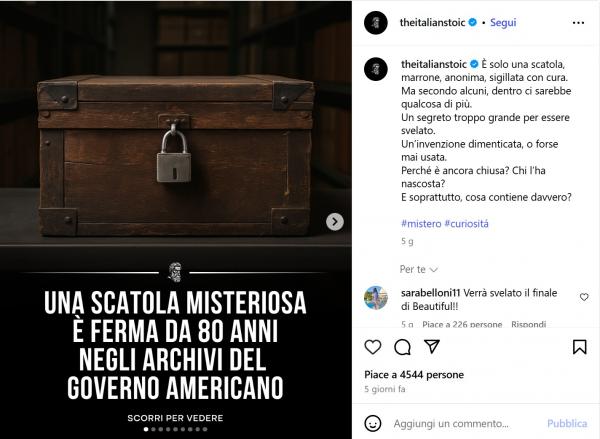The height and width of the screenshot is (439, 600).
Task: Select the second carousel pagination dot
Action: click(x=153, y=429)
